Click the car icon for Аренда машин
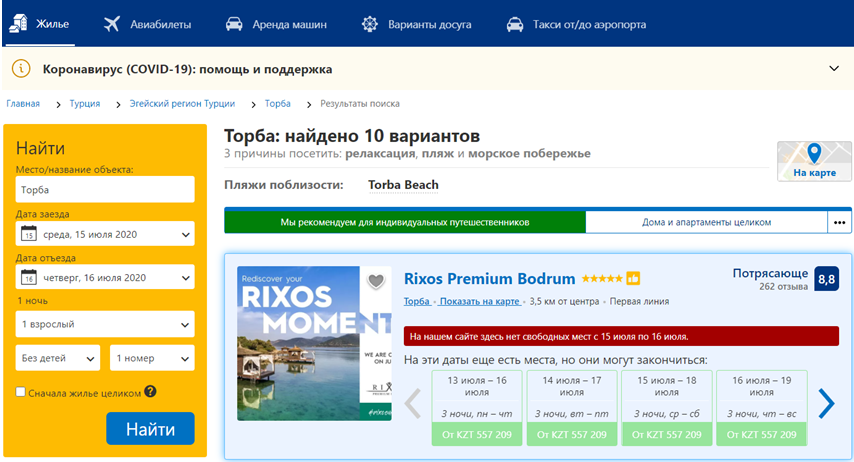 [x=234, y=25]
